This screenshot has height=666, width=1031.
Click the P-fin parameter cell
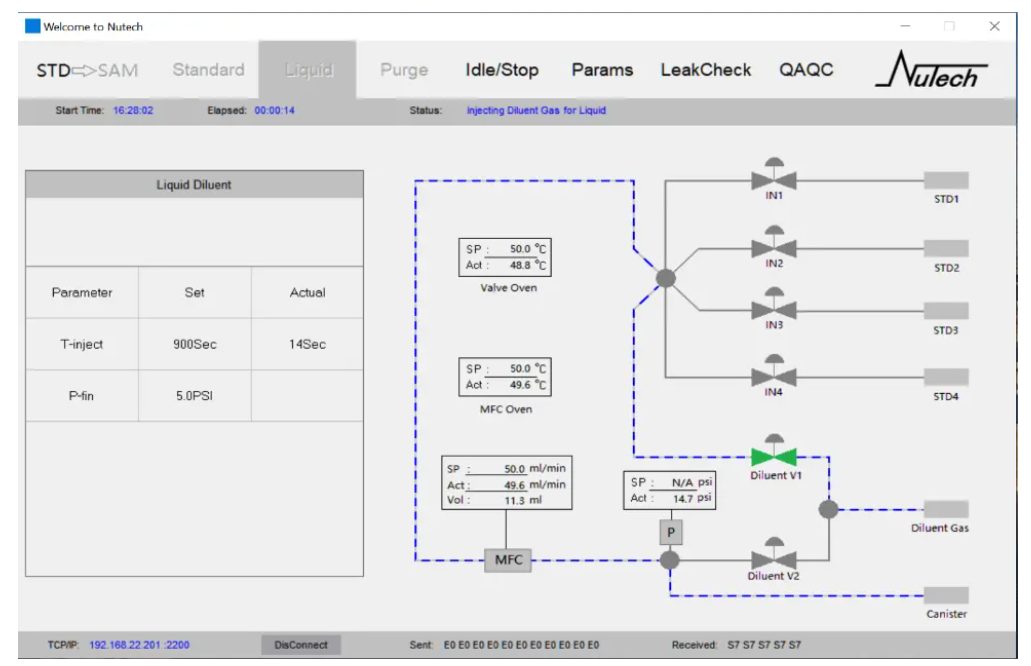[x=82, y=396]
